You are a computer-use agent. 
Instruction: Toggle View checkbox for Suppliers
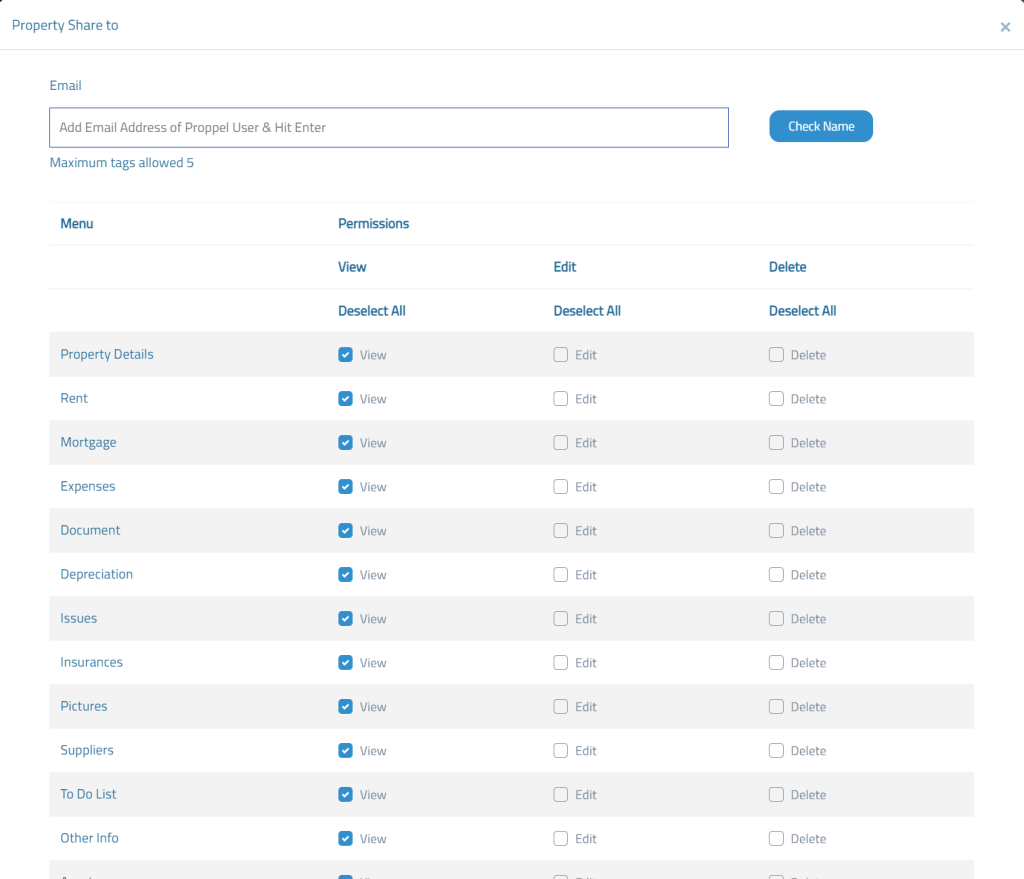coord(346,751)
